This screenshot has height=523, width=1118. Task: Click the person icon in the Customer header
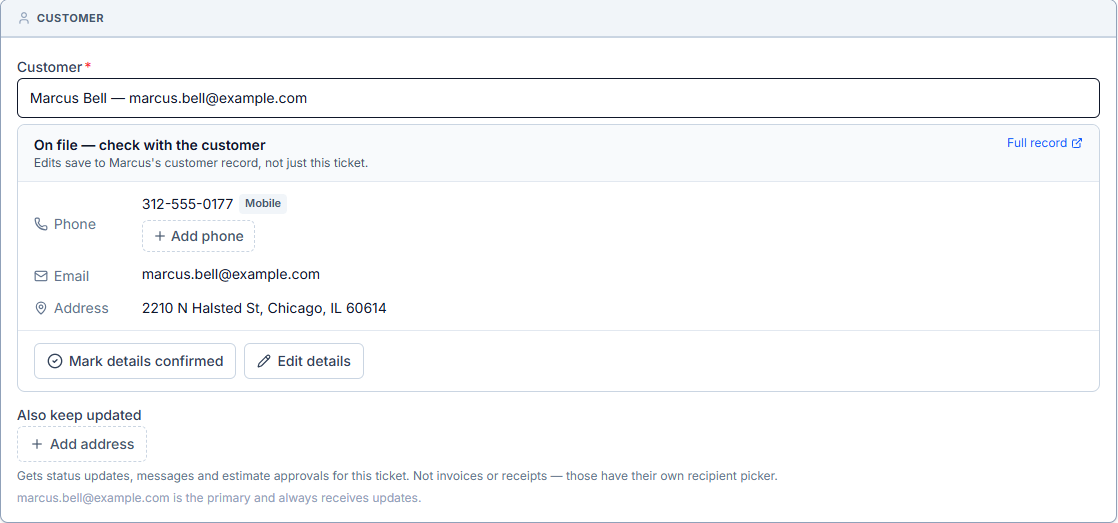[24, 18]
